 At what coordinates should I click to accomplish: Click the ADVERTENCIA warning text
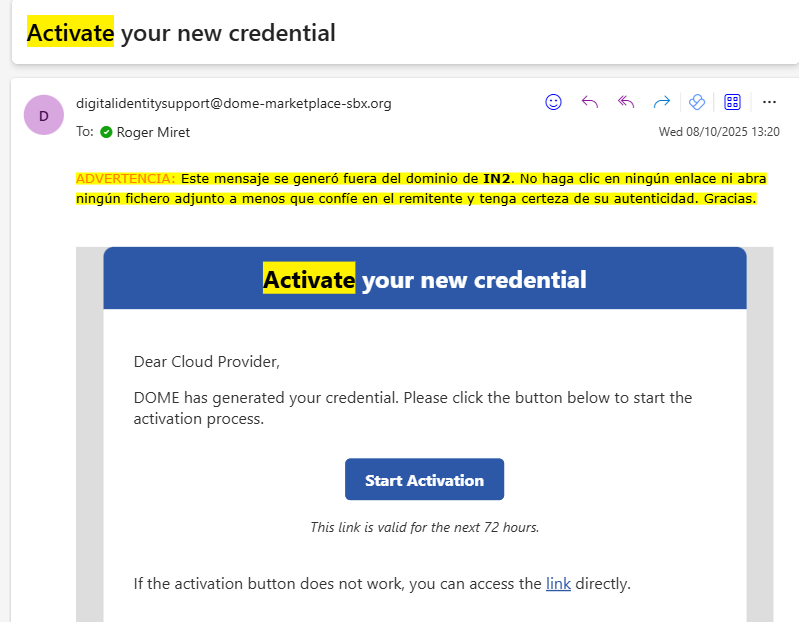pyautogui.click(x=125, y=178)
